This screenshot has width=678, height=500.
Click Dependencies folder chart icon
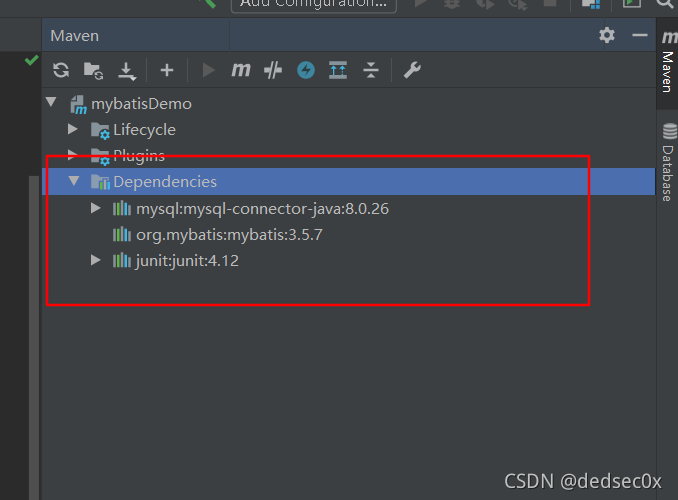(x=100, y=182)
